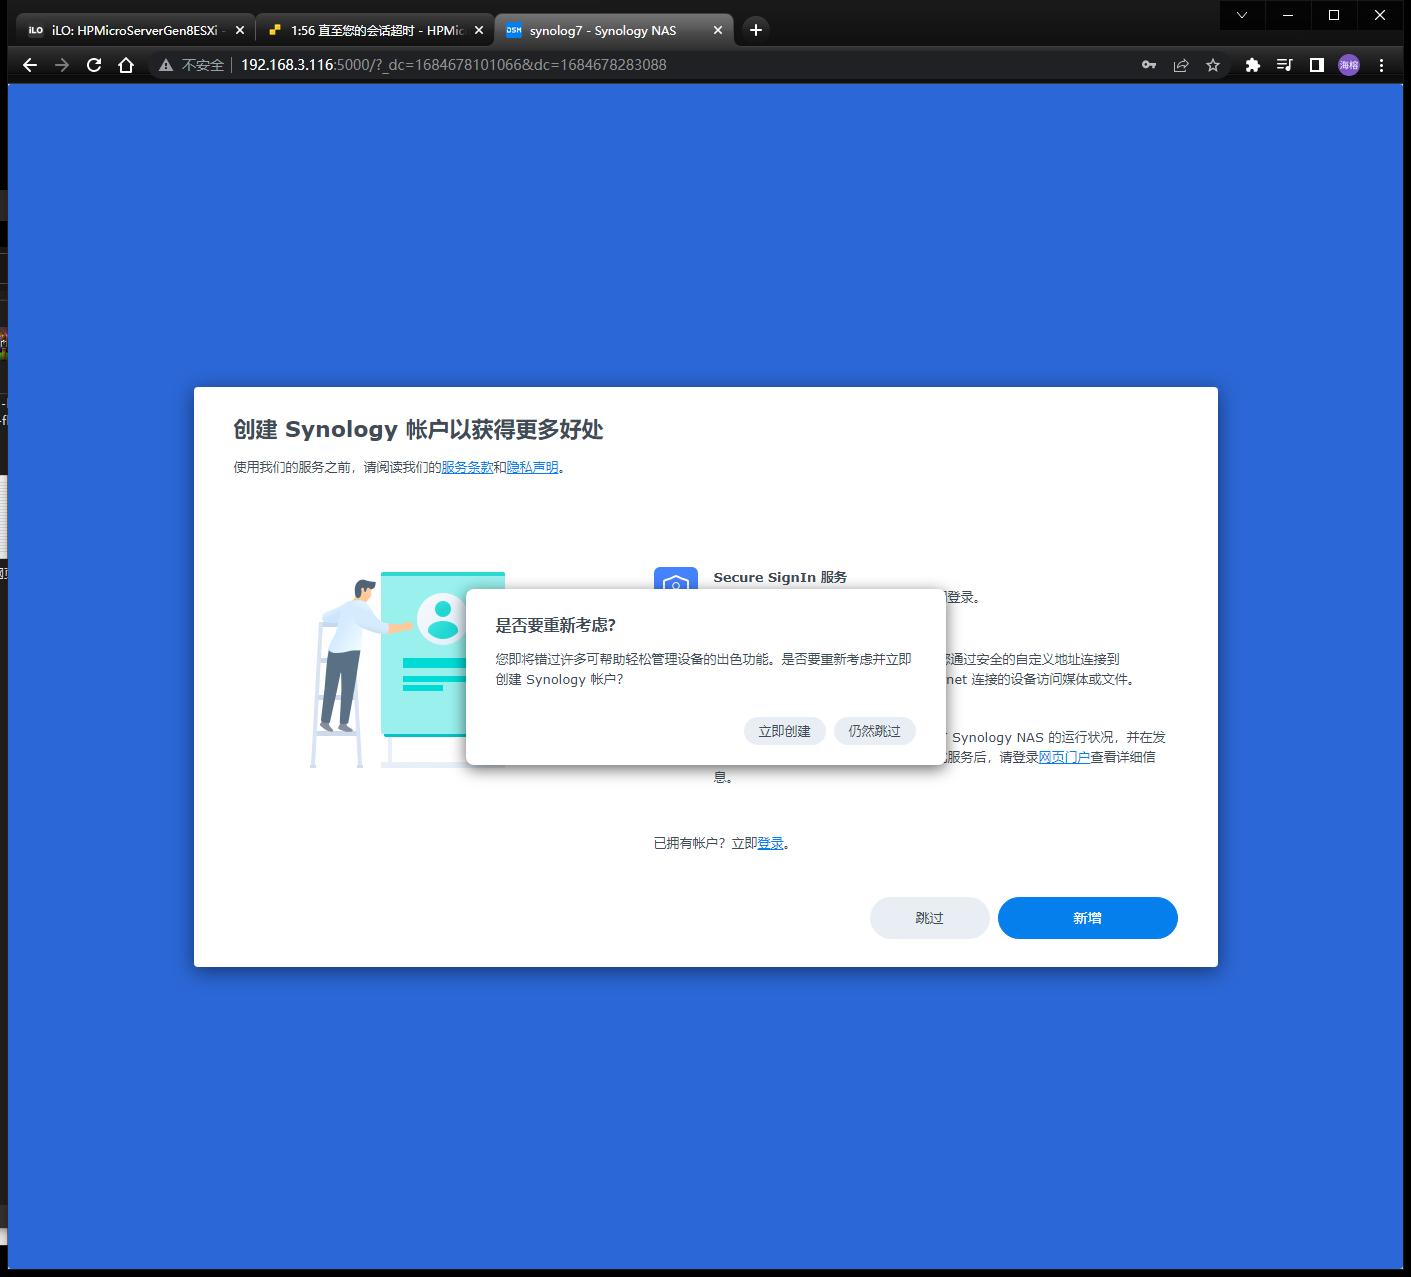Click the 不安全 site security indicator
The image size is (1411, 1277).
(x=196, y=64)
